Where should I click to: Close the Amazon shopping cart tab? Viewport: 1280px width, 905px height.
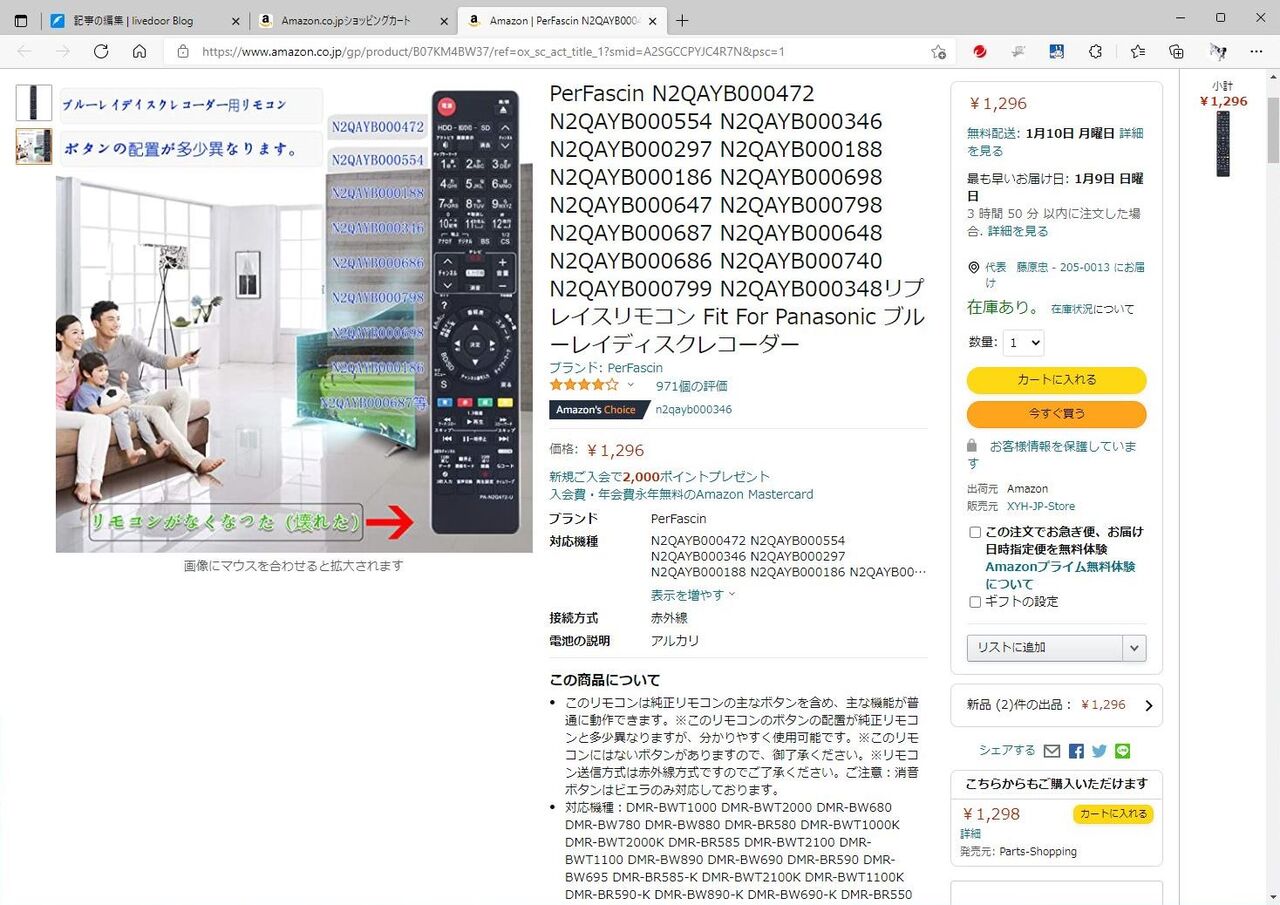444,21
